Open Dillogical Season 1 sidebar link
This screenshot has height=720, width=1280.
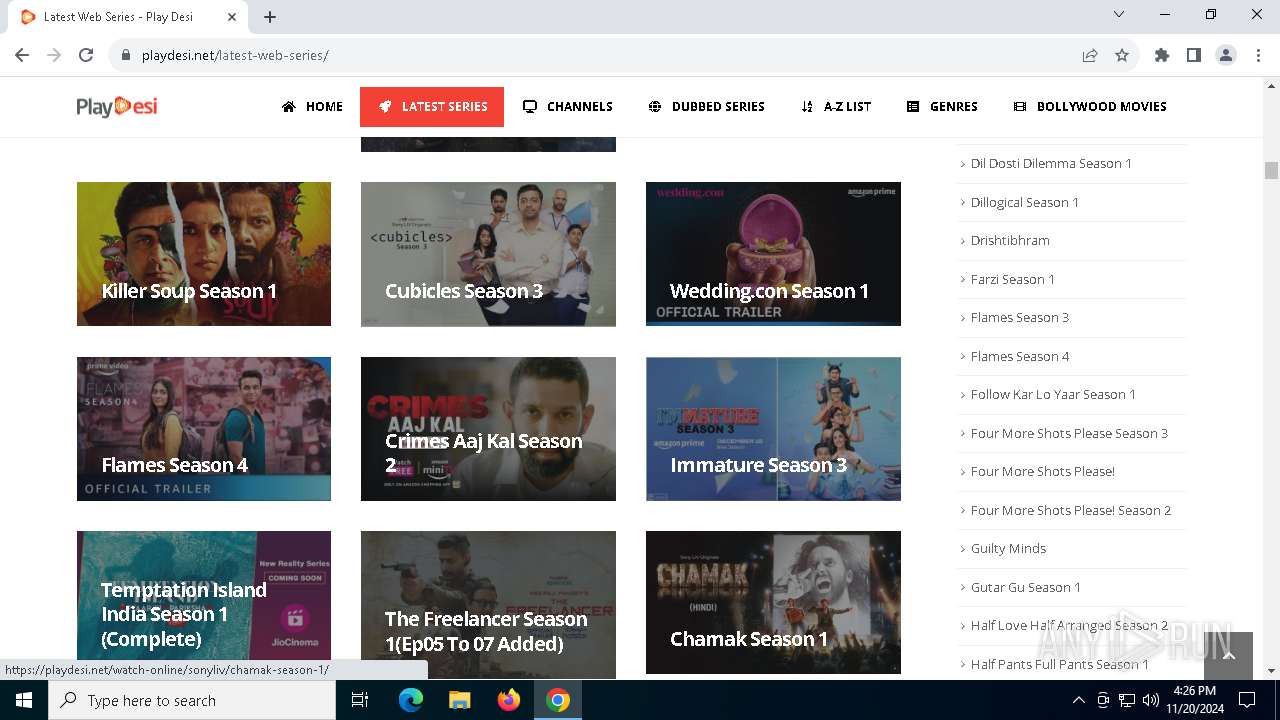pyautogui.click(x=1024, y=202)
